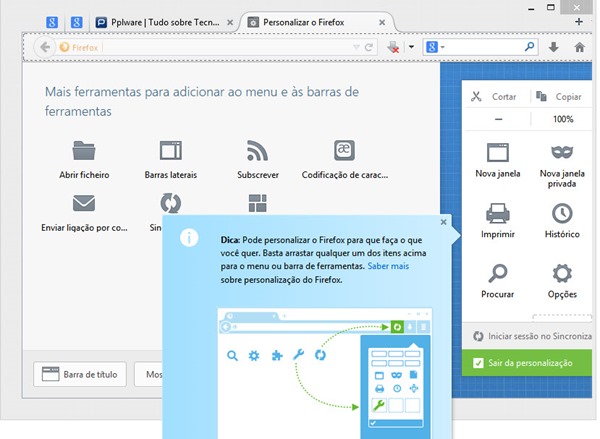The height and width of the screenshot is (439, 600).
Task: Open dropdown next to download helper icon
Action: tap(411, 47)
